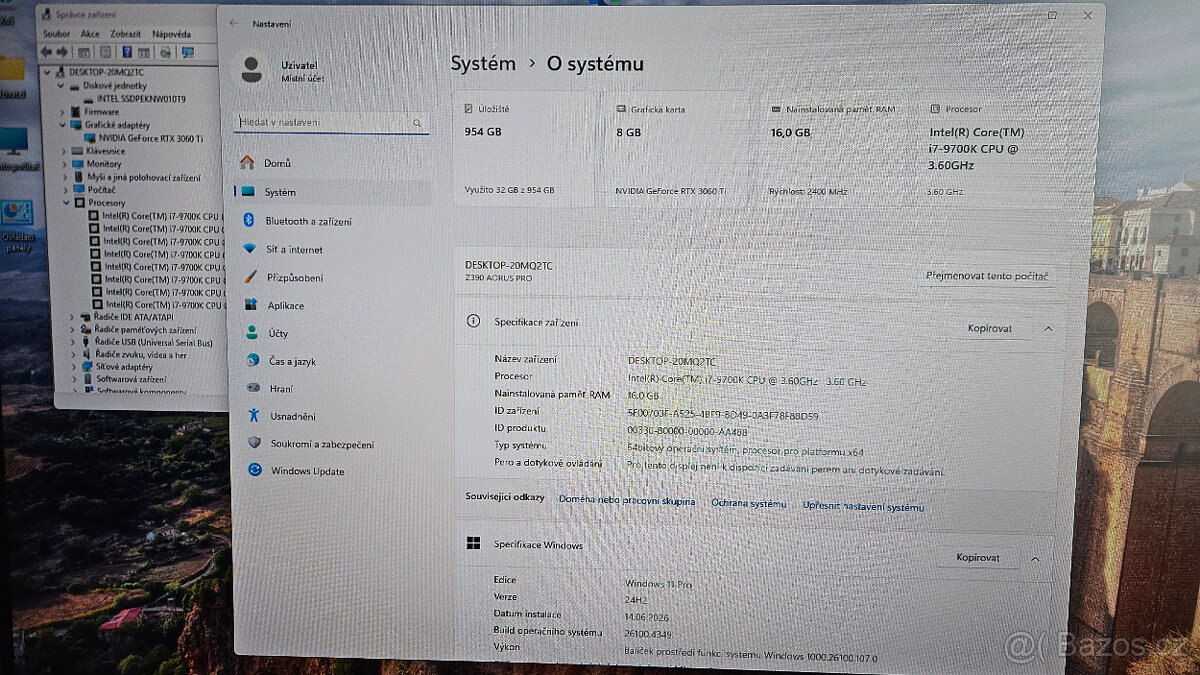Open Soubor menu in Správce zařízení
The width and height of the screenshot is (1200, 675).
coord(56,34)
